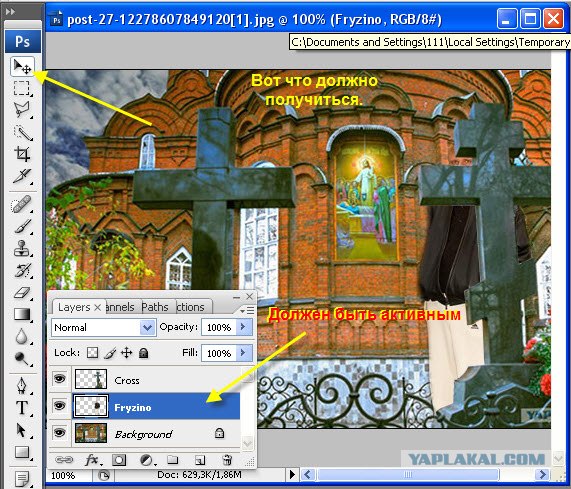
Task: Toggle visibility of Fryzino layer
Action: tap(59, 405)
